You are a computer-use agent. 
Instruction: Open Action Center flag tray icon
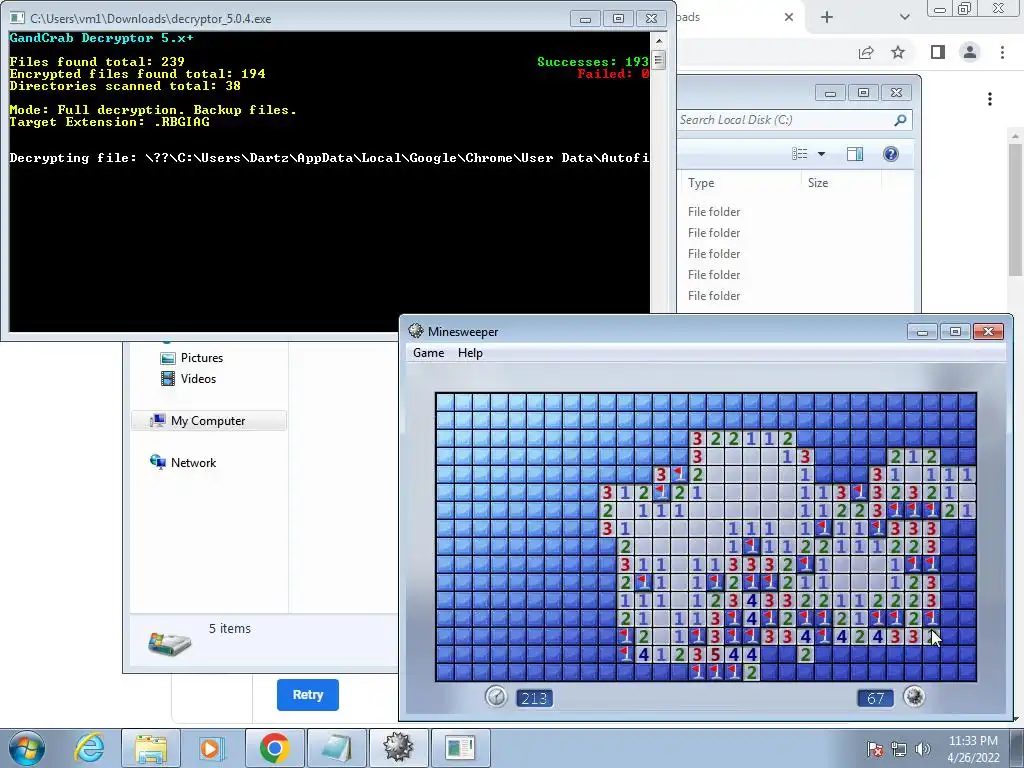(x=875, y=748)
